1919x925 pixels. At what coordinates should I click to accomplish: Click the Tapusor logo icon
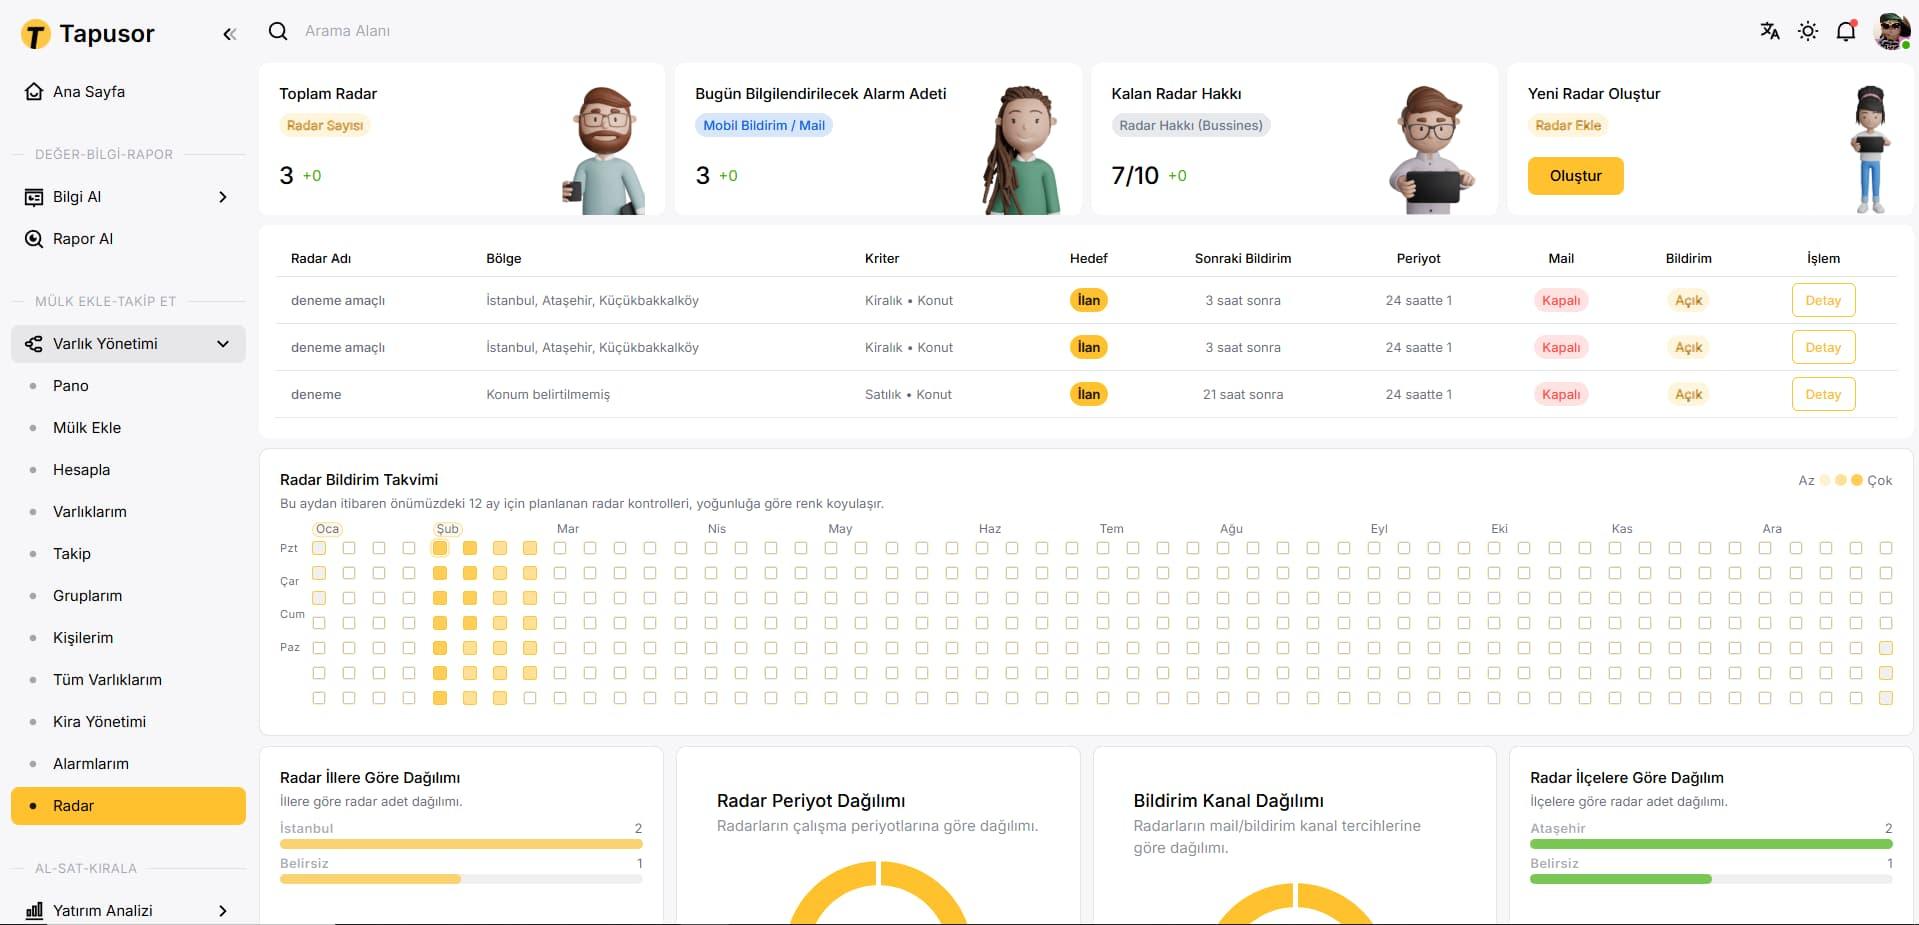coord(36,35)
